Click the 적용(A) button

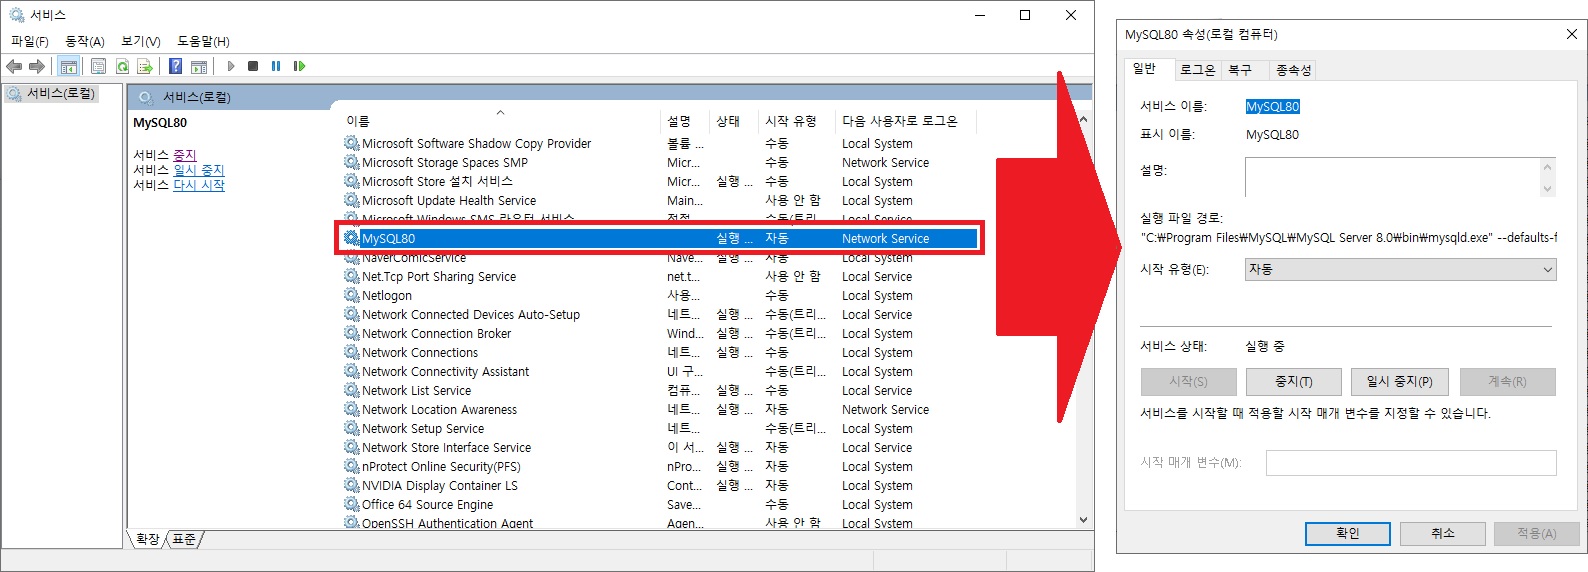point(1536,534)
